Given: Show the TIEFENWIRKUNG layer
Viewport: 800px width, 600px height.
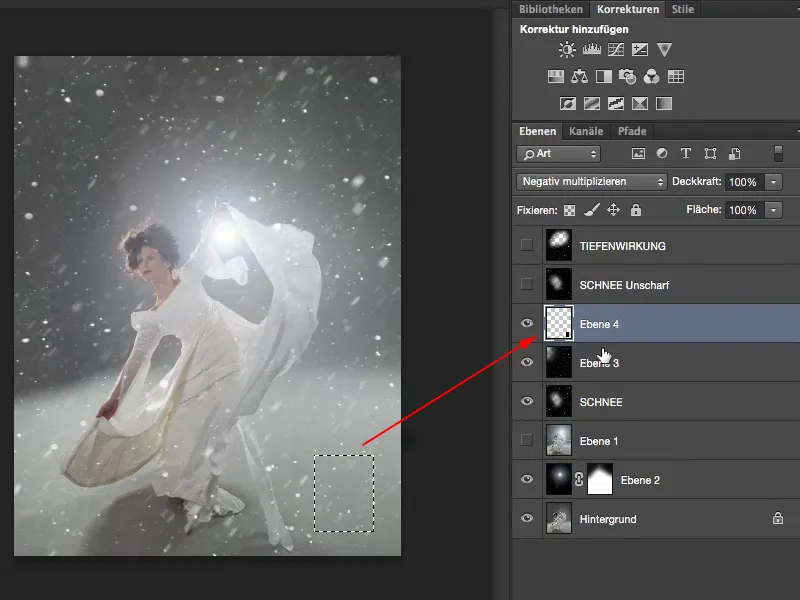Looking at the screenshot, I should pyautogui.click(x=527, y=245).
